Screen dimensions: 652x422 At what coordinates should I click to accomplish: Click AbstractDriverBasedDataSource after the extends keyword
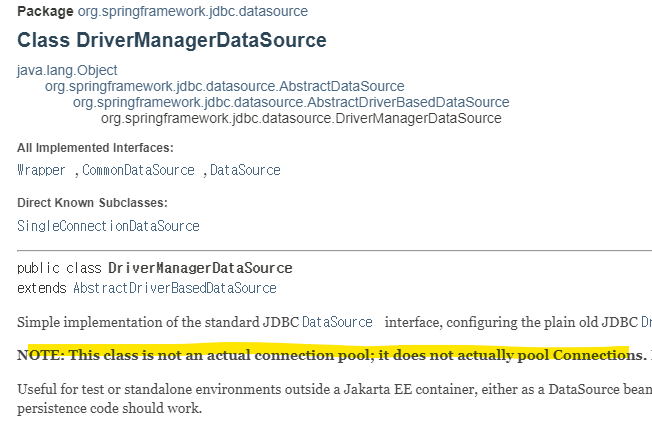pos(175,288)
